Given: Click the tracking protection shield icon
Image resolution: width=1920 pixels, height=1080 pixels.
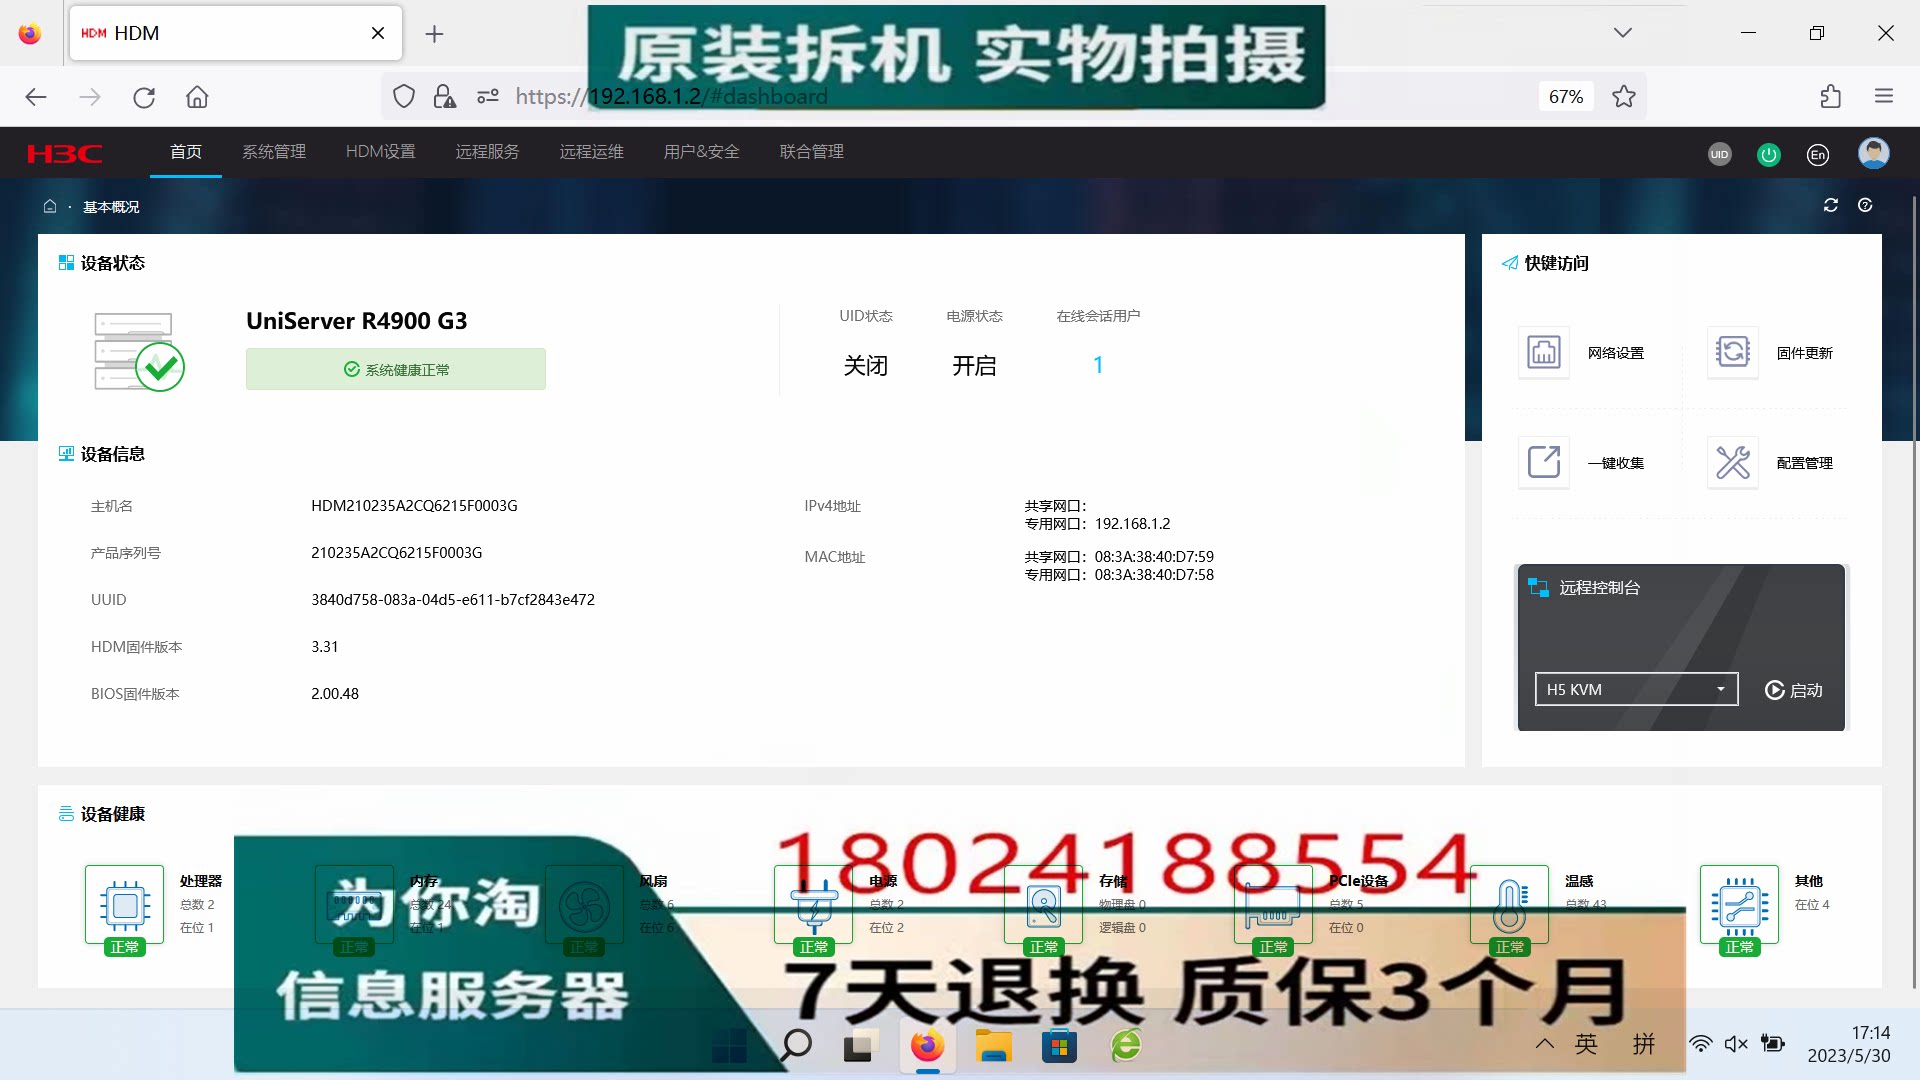Looking at the screenshot, I should pyautogui.click(x=404, y=96).
